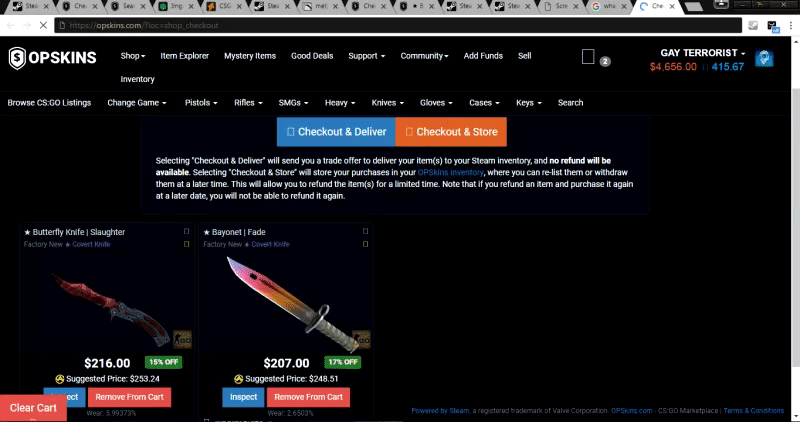Click the CS:GO badge on Bayonet Fade

point(361,339)
